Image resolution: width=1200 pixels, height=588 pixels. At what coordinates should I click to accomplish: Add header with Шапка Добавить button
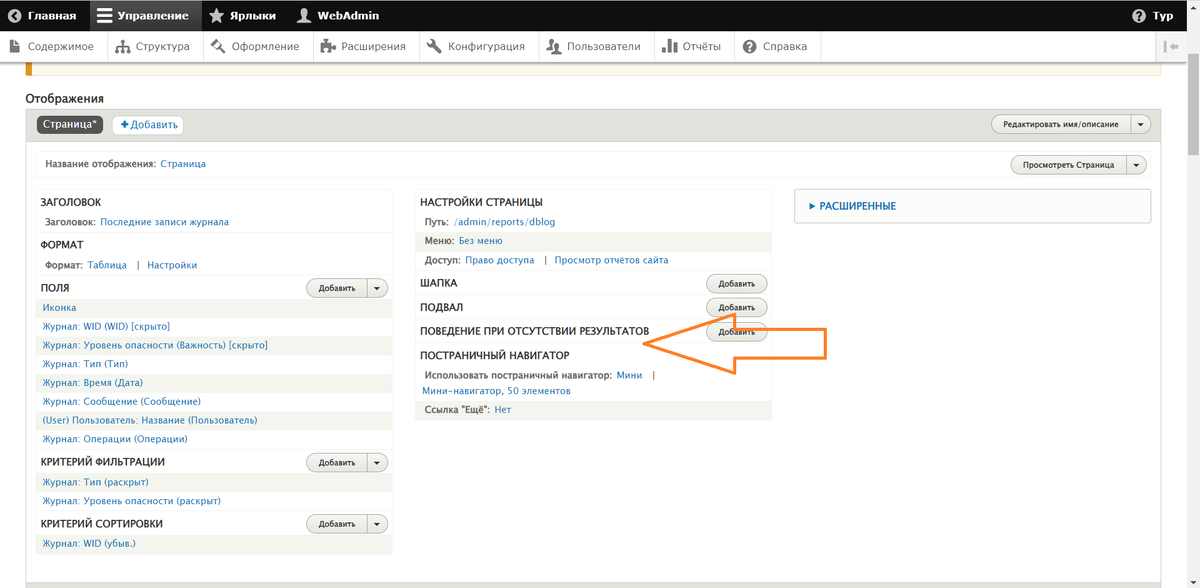[x=737, y=284]
